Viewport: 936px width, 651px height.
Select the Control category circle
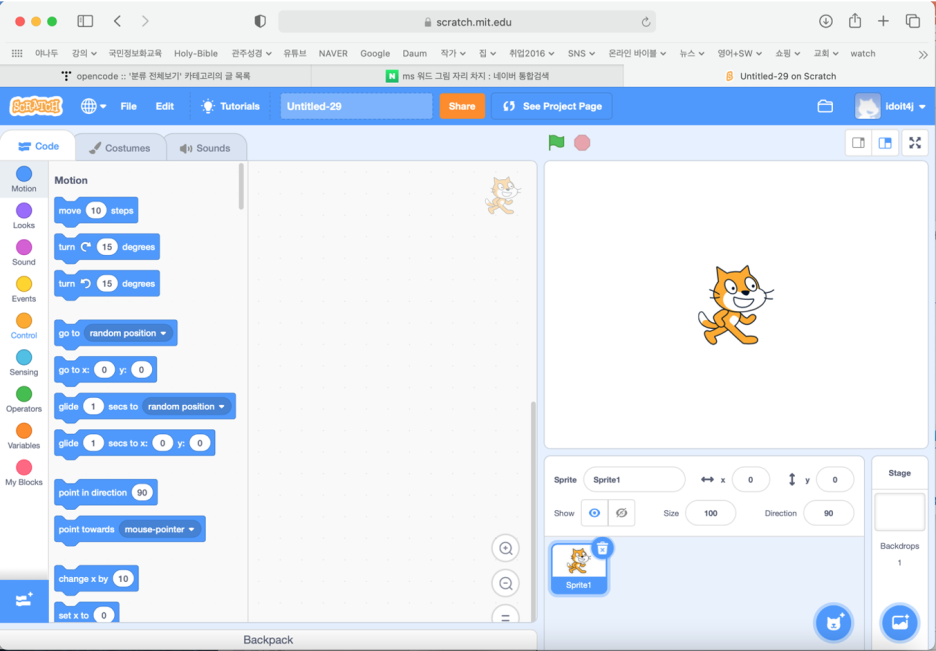[x=24, y=320]
